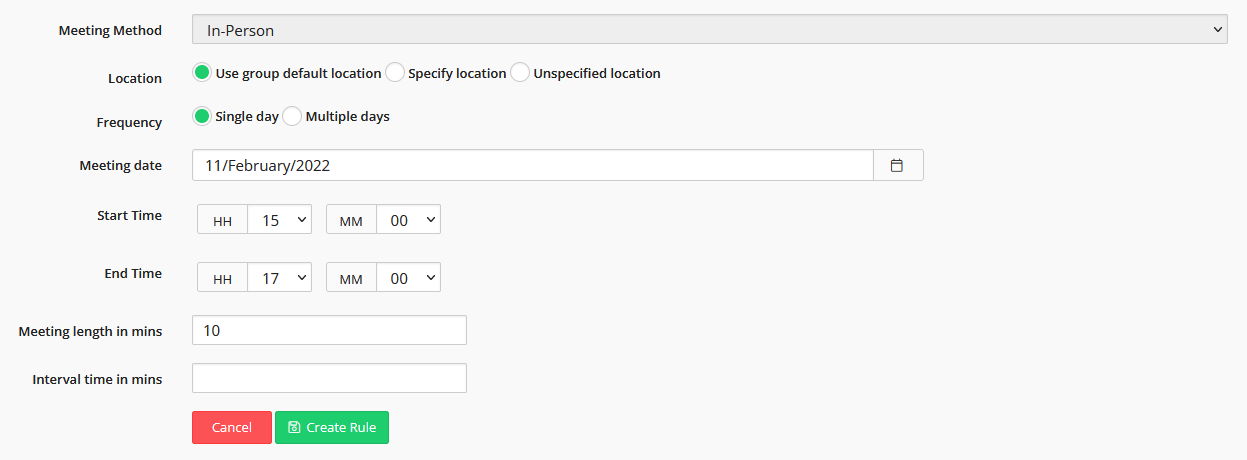This screenshot has width=1247, height=460.
Task: Expand the Start Time minutes dropdown
Action: (408, 220)
